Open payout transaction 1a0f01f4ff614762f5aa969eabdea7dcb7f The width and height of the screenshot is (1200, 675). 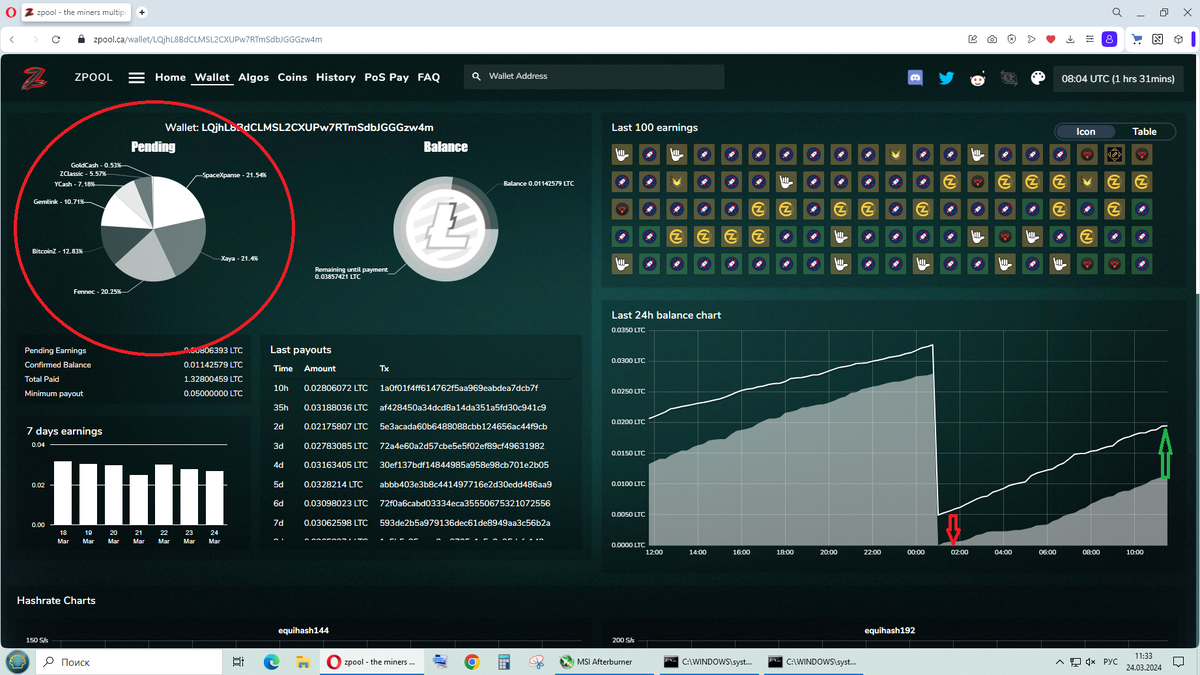pyautogui.click(x=459, y=388)
